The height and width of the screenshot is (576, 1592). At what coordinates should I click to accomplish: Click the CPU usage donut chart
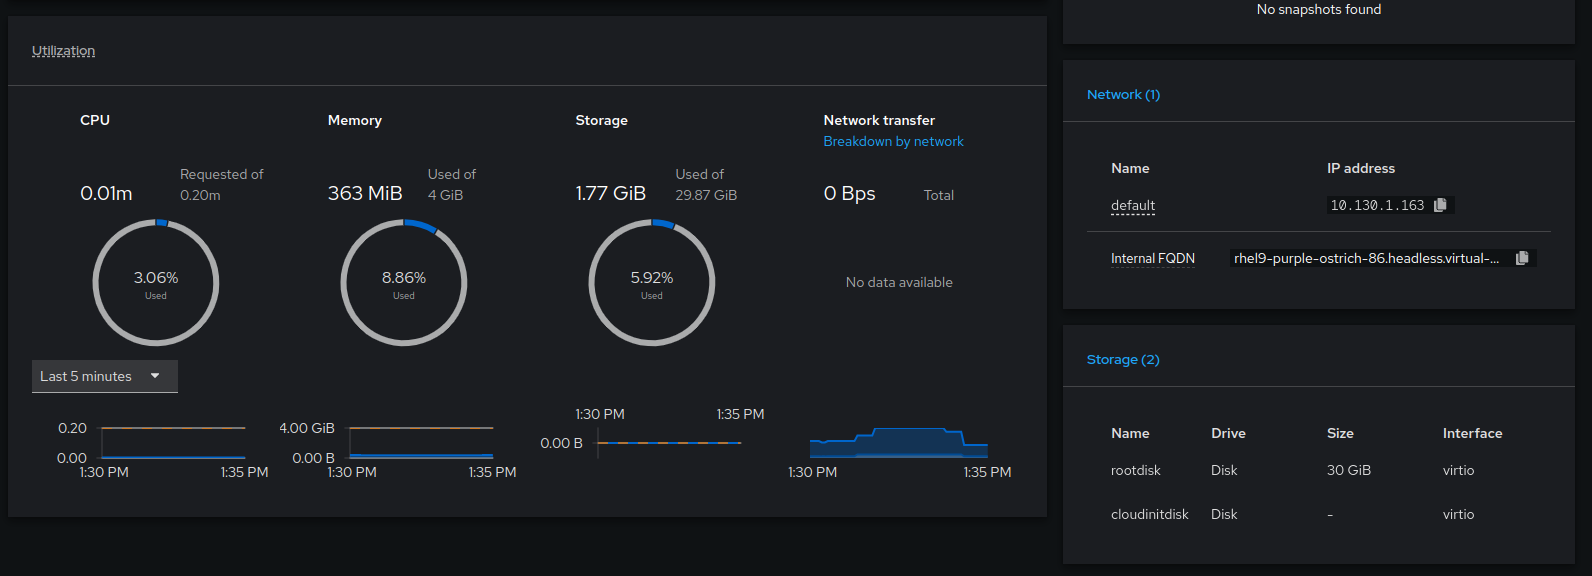156,283
